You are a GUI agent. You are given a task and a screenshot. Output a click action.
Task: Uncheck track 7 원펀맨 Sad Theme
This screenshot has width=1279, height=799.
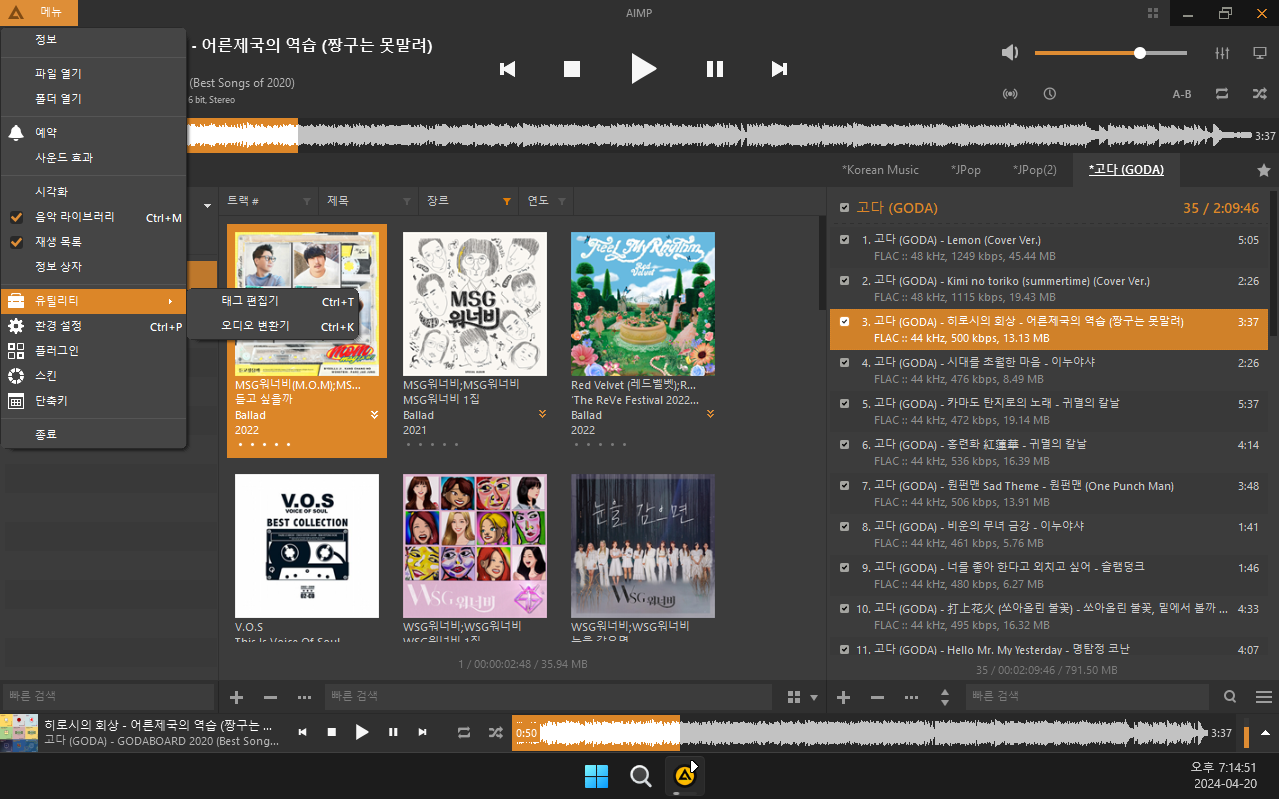click(x=845, y=486)
